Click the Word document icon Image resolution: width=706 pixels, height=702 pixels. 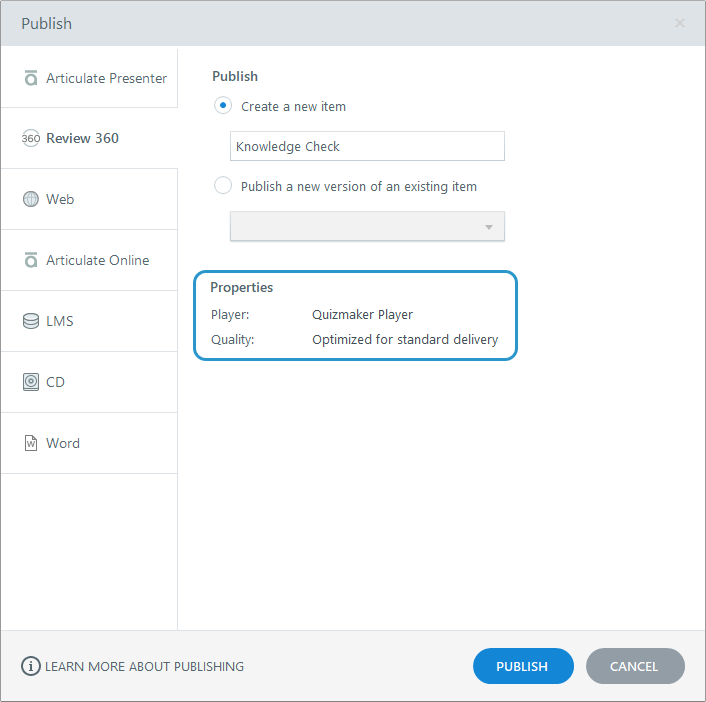pyautogui.click(x=31, y=443)
